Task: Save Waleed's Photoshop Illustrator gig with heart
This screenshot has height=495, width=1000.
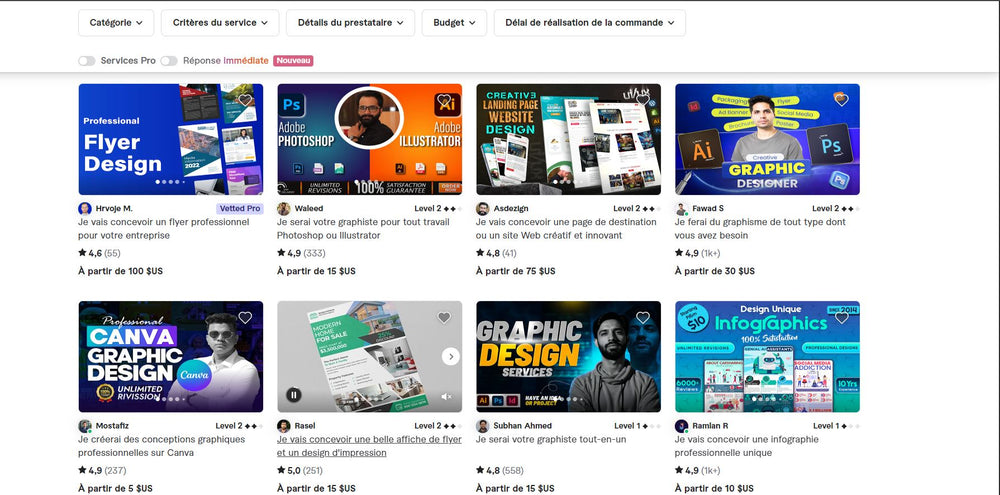Action: click(x=445, y=100)
